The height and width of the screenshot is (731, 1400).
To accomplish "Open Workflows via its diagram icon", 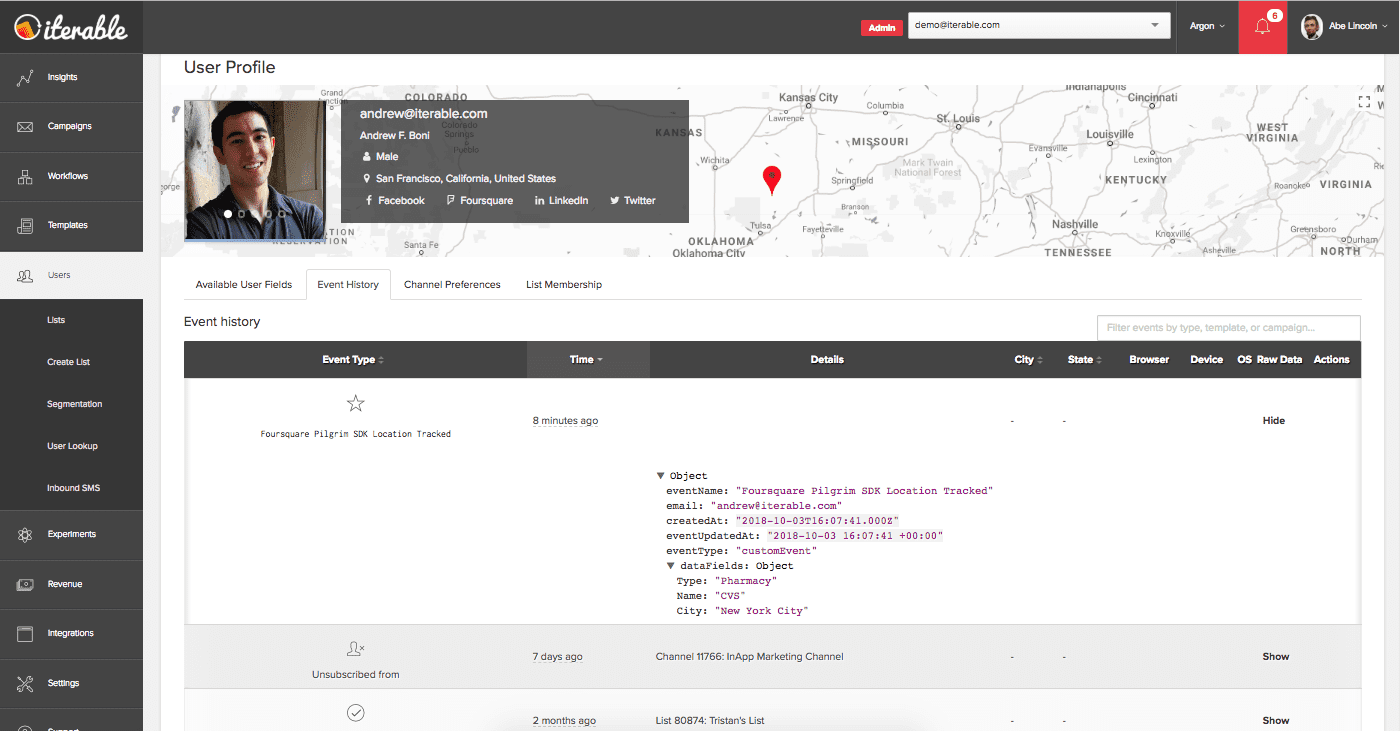I will (x=26, y=176).
